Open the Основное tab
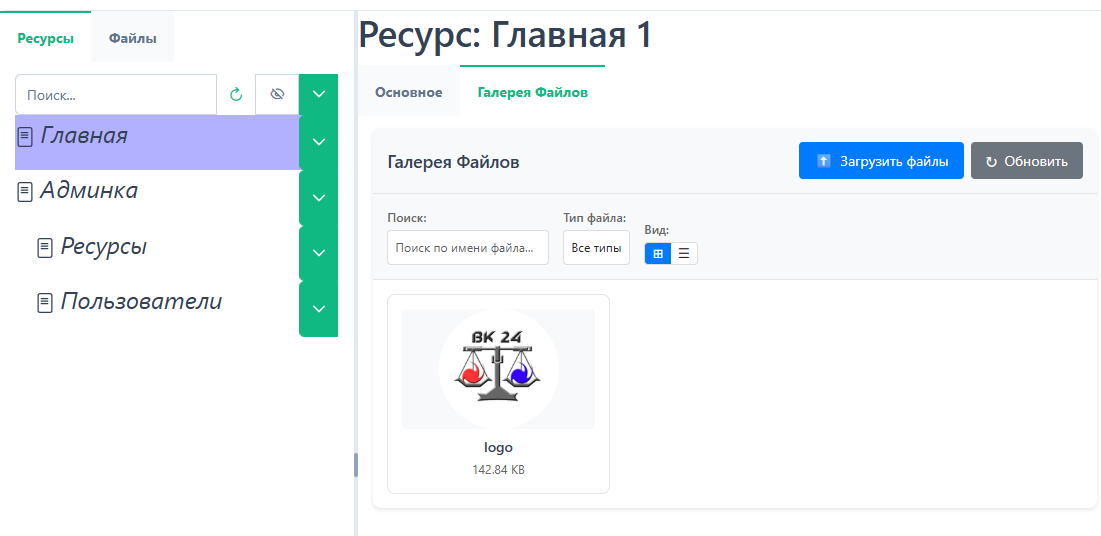Screen dimensions: 1101x536 pyautogui.click(x=408, y=92)
